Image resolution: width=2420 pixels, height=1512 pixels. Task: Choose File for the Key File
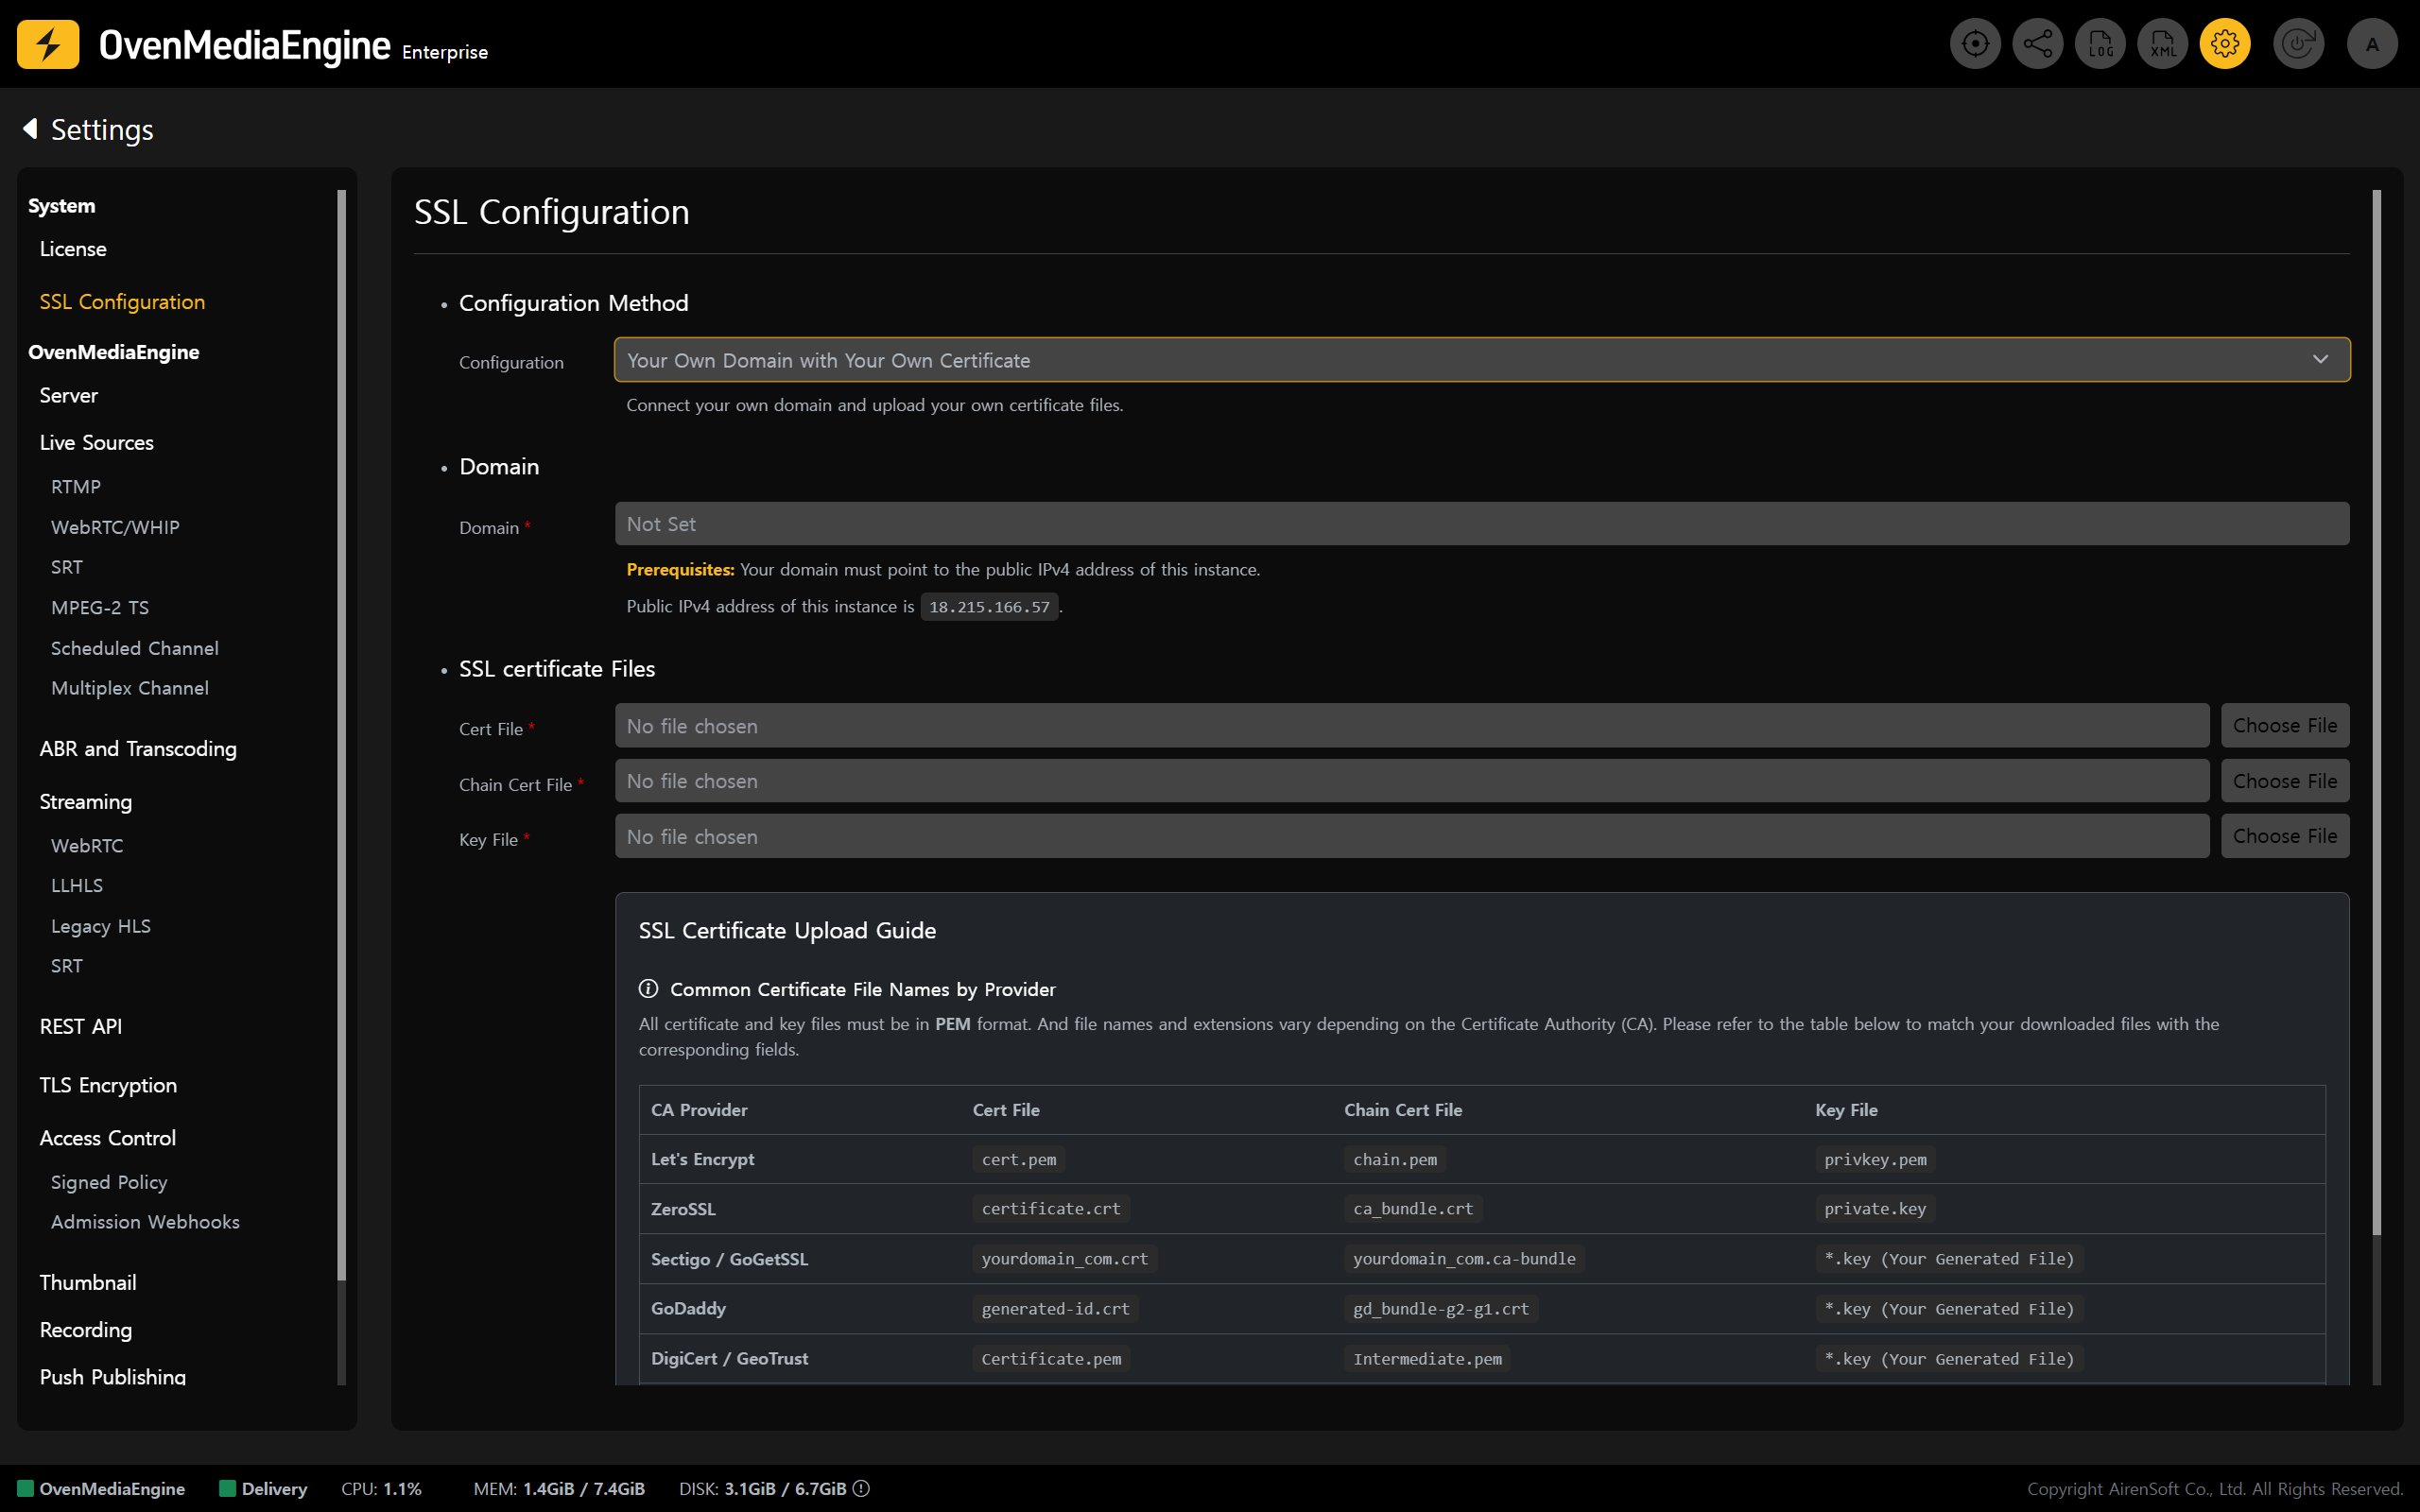[x=2284, y=836]
